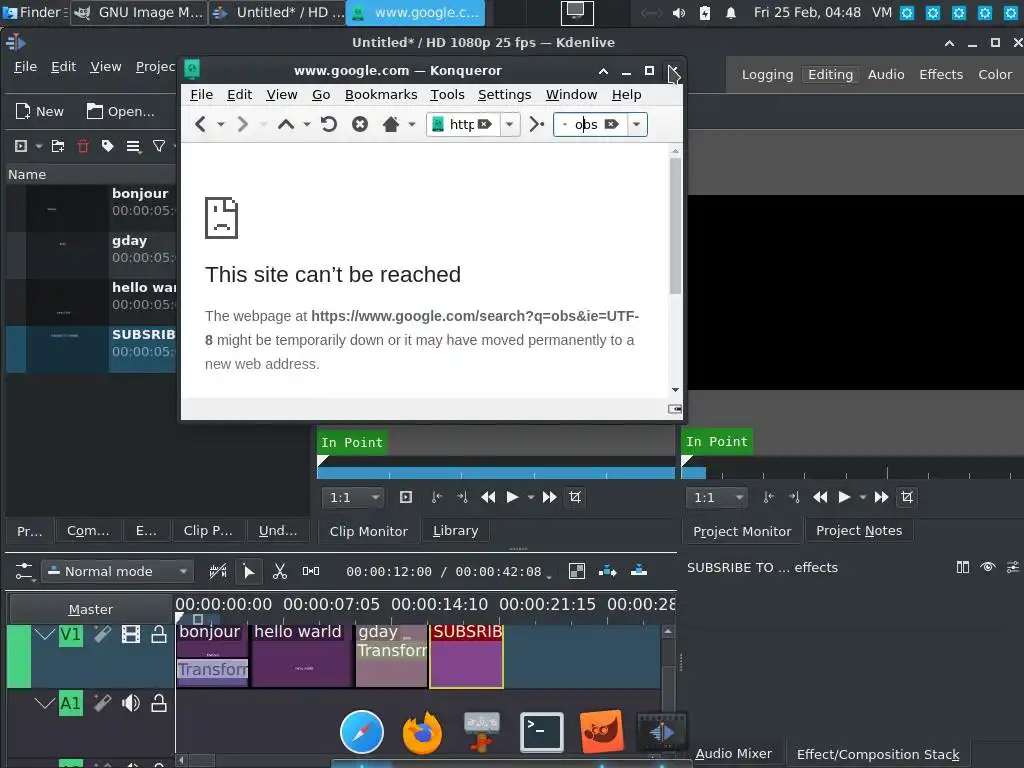1024x768 pixels.
Task: Expand back history arrow in Konqueror
Action: (x=221, y=124)
